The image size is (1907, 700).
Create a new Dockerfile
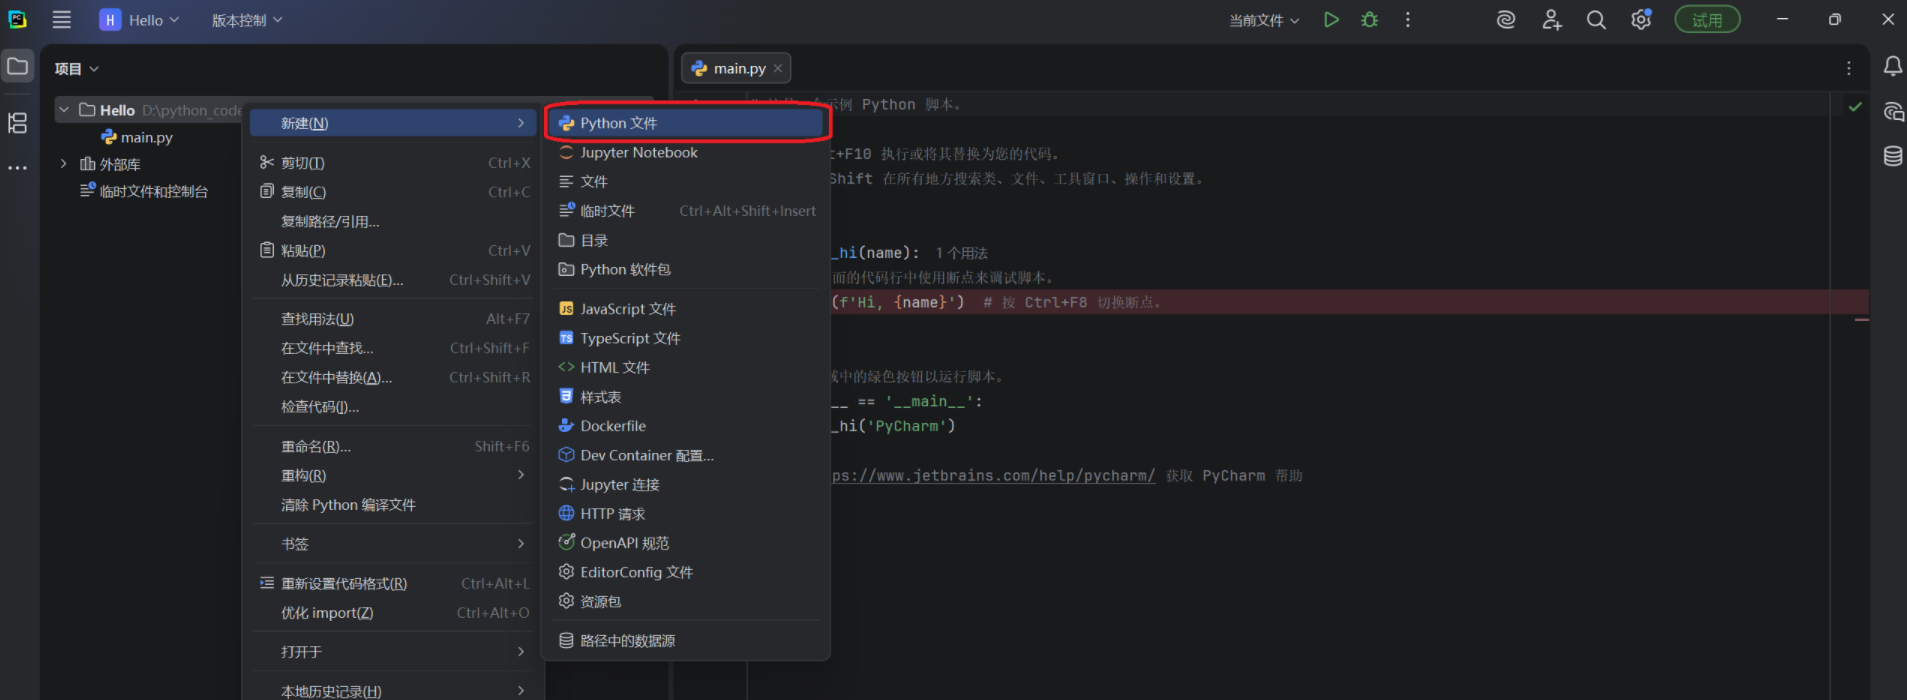686,426
